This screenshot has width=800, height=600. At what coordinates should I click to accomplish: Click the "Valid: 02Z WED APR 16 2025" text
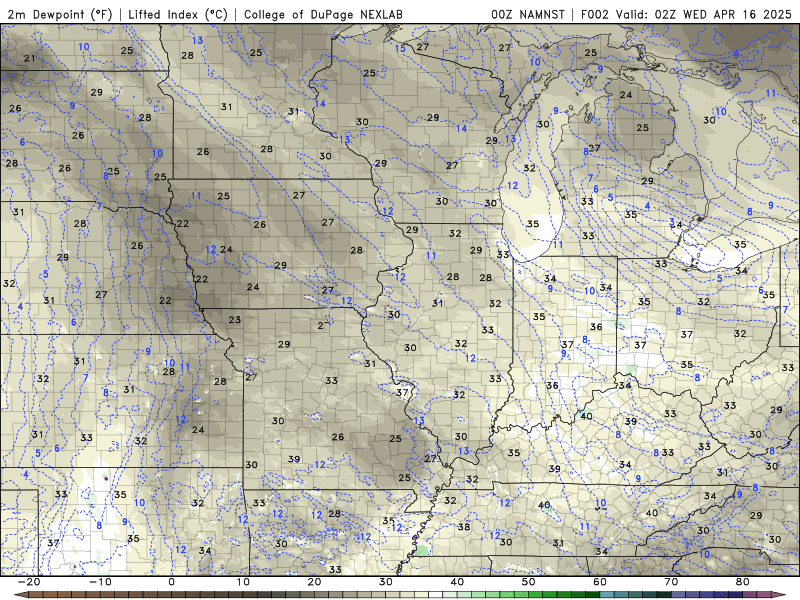click(x=704, y=14)
